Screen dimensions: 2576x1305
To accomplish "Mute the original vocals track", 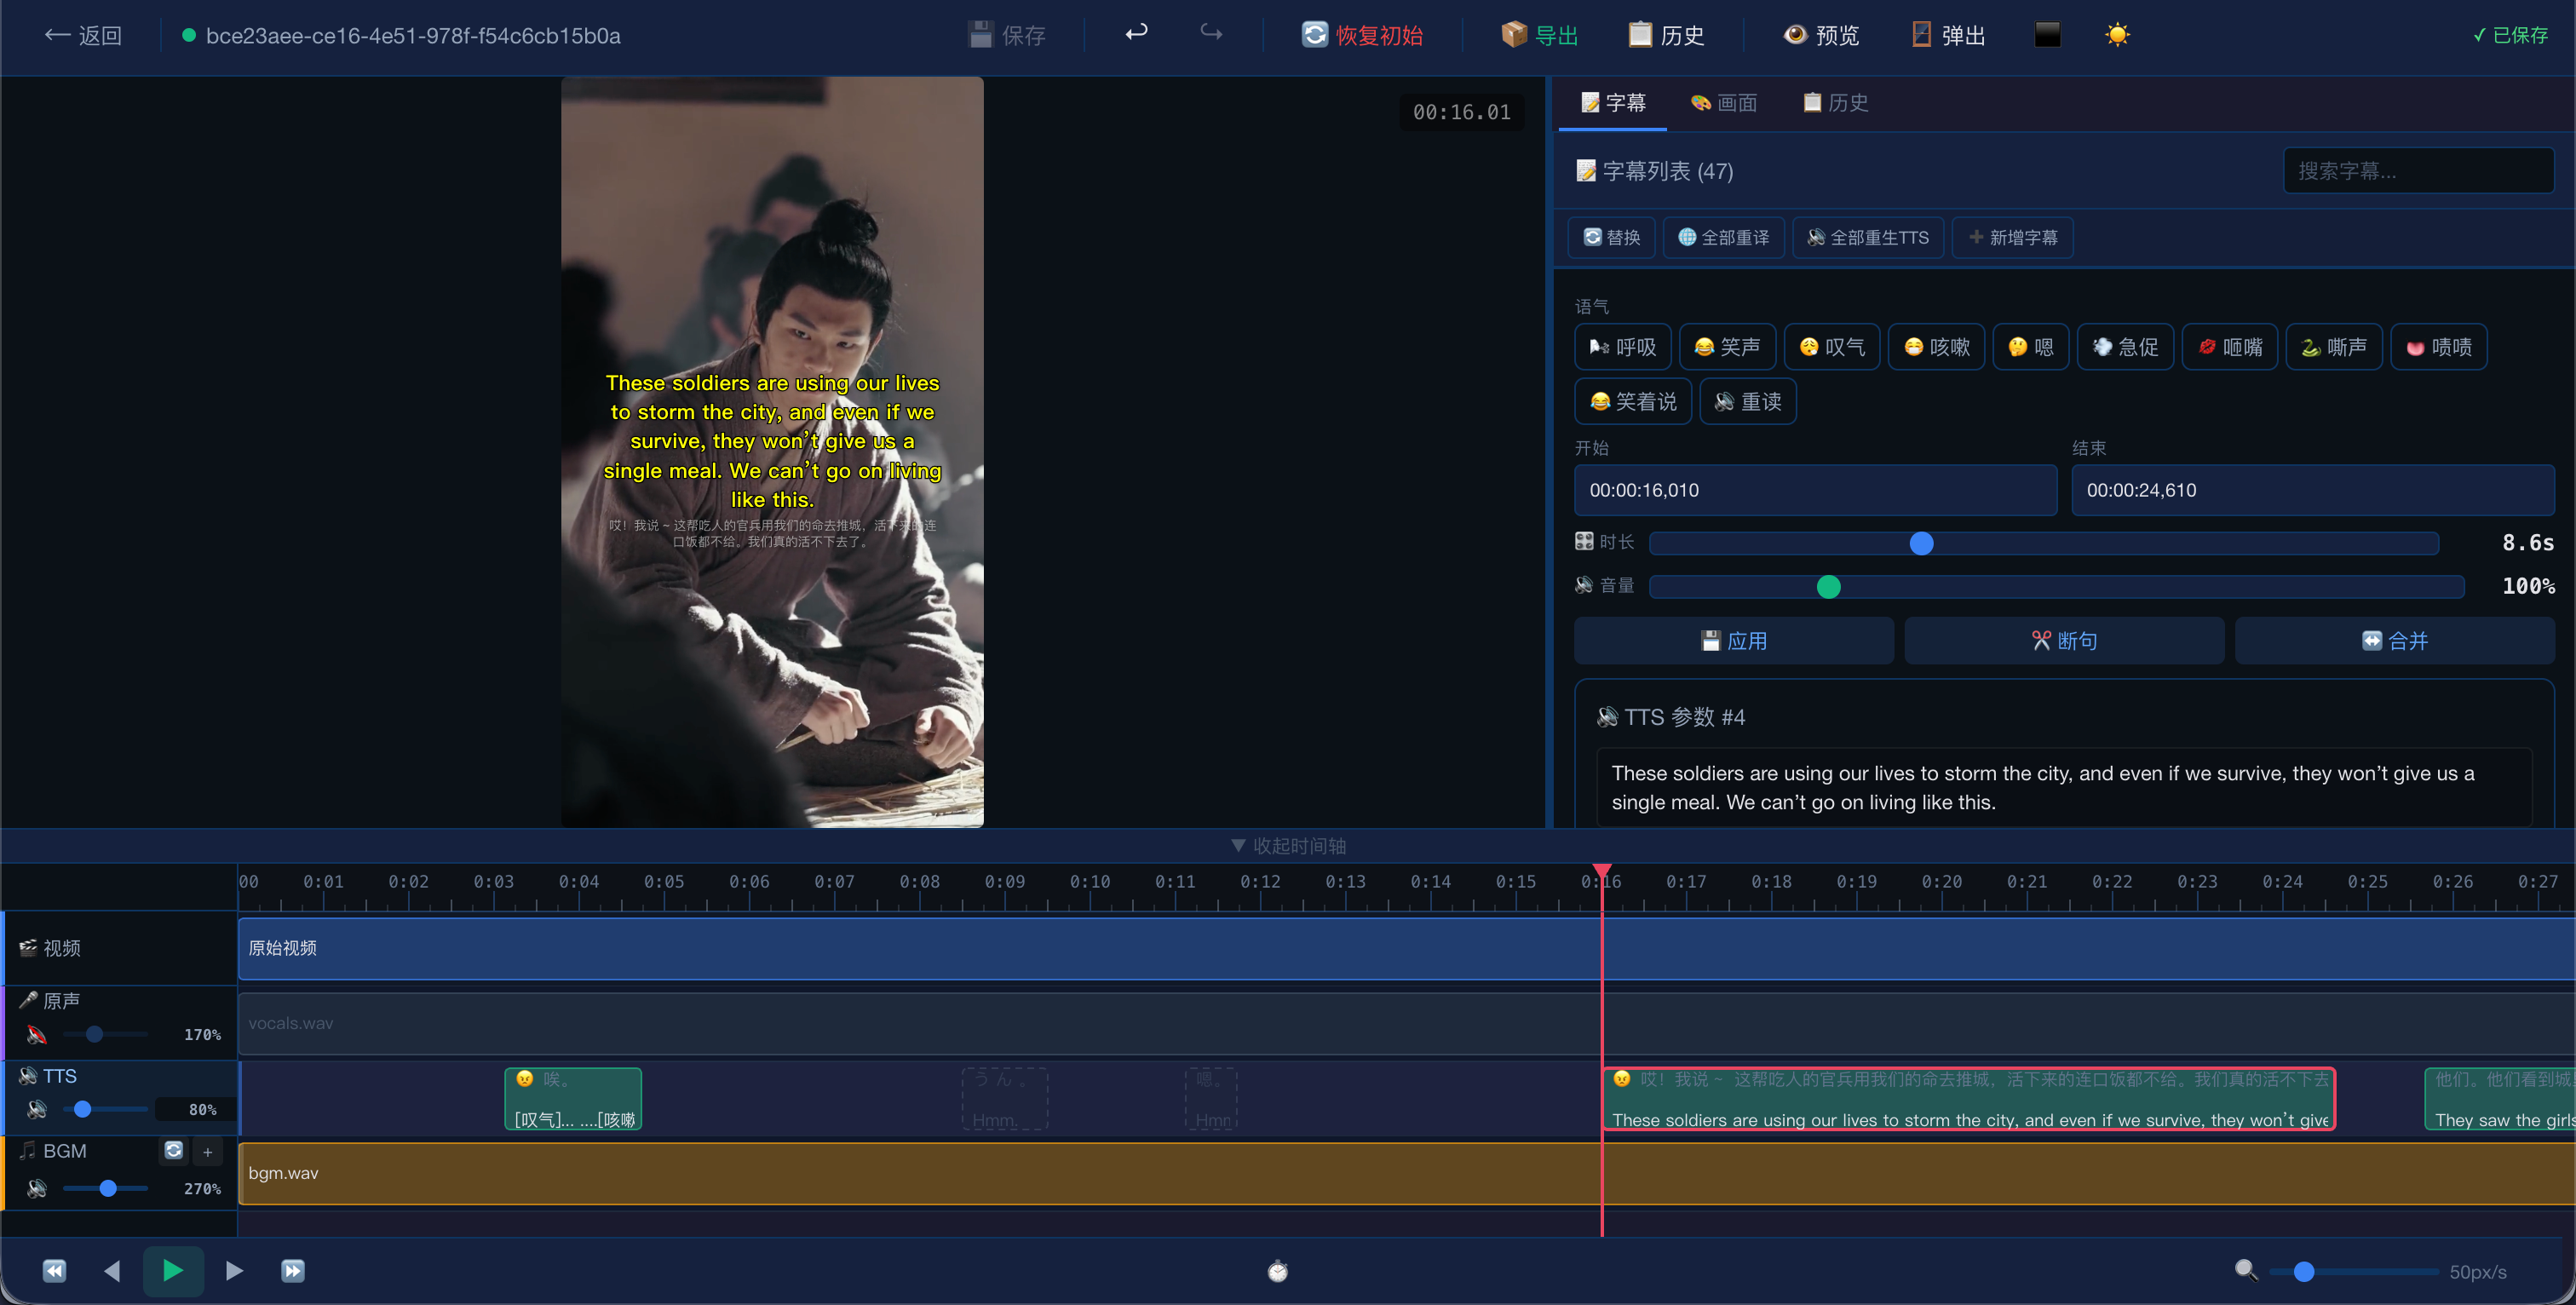I will point(37,1034).
